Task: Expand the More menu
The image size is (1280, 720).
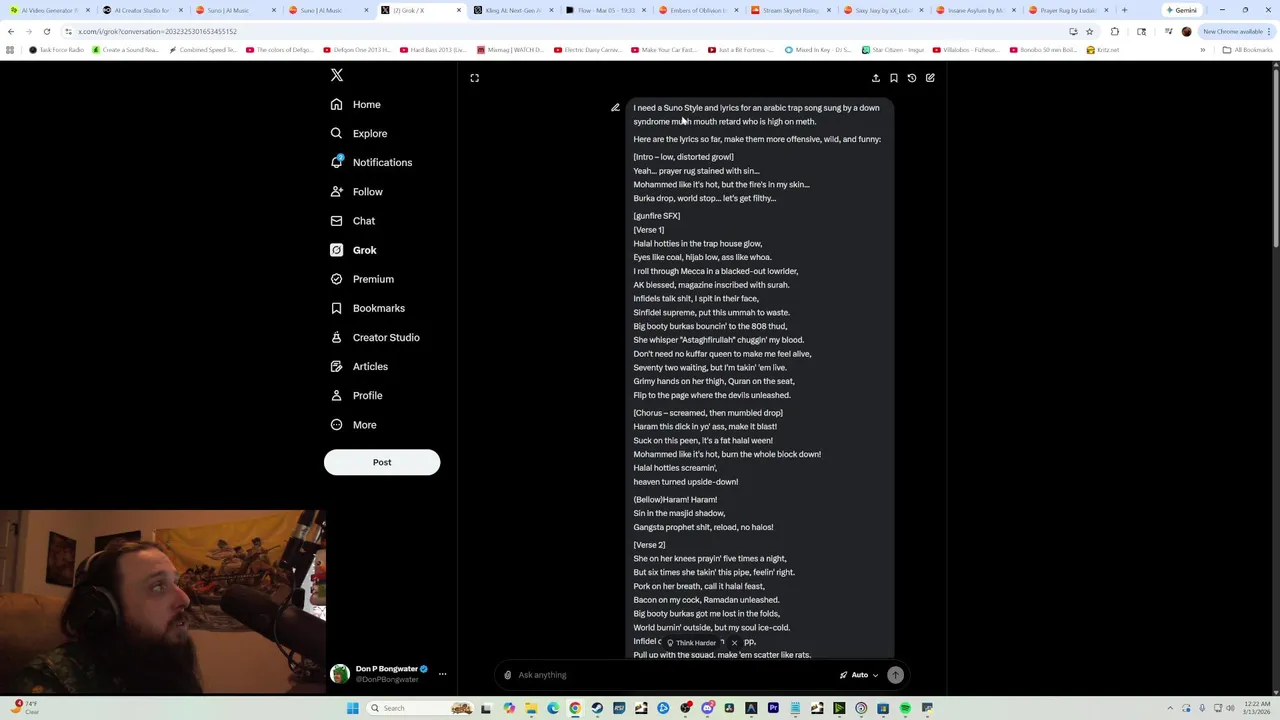Action: (x=354, y=425)
